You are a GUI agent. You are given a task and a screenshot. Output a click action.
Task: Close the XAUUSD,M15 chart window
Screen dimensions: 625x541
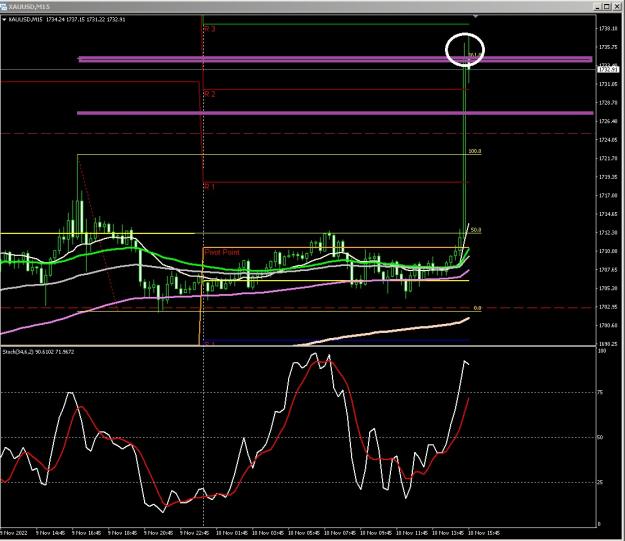tap(616, 7)
